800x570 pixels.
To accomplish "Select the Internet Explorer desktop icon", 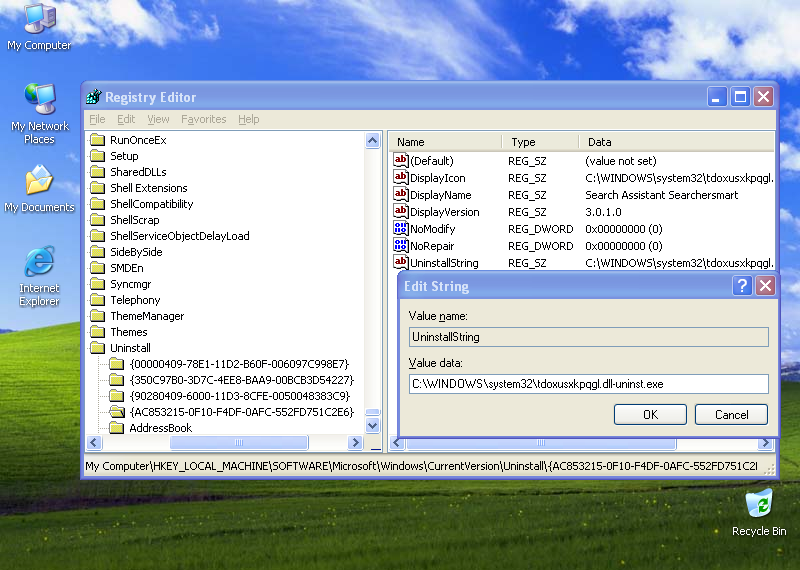I will point(39,276).
